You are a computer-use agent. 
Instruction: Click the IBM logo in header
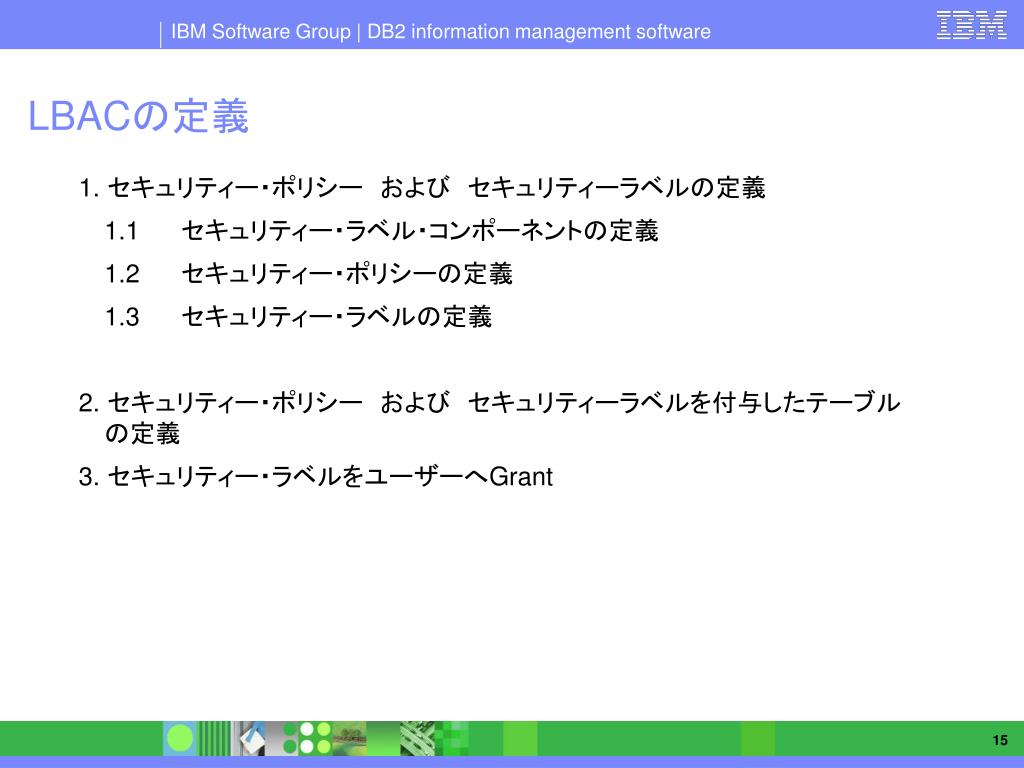(x=971, y=25)
